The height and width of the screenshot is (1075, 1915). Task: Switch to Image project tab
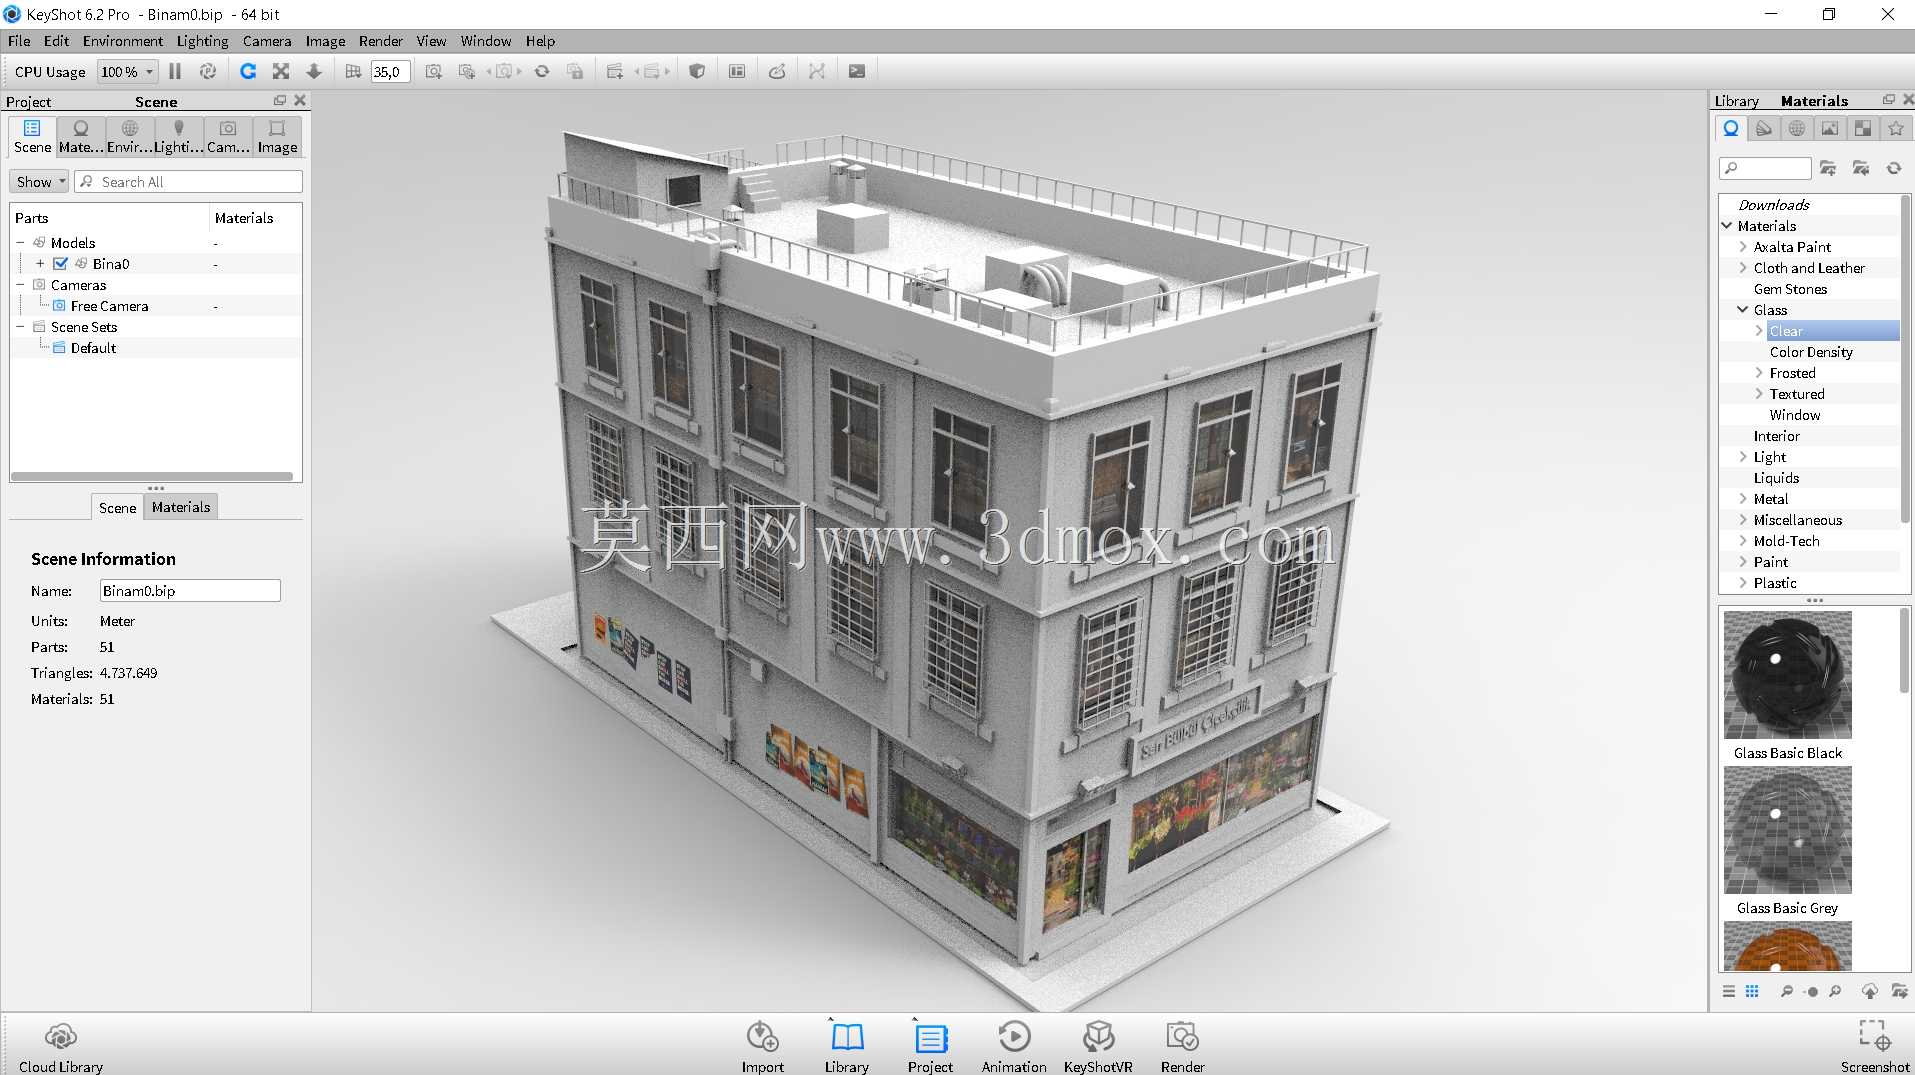[x=277, y=137]
